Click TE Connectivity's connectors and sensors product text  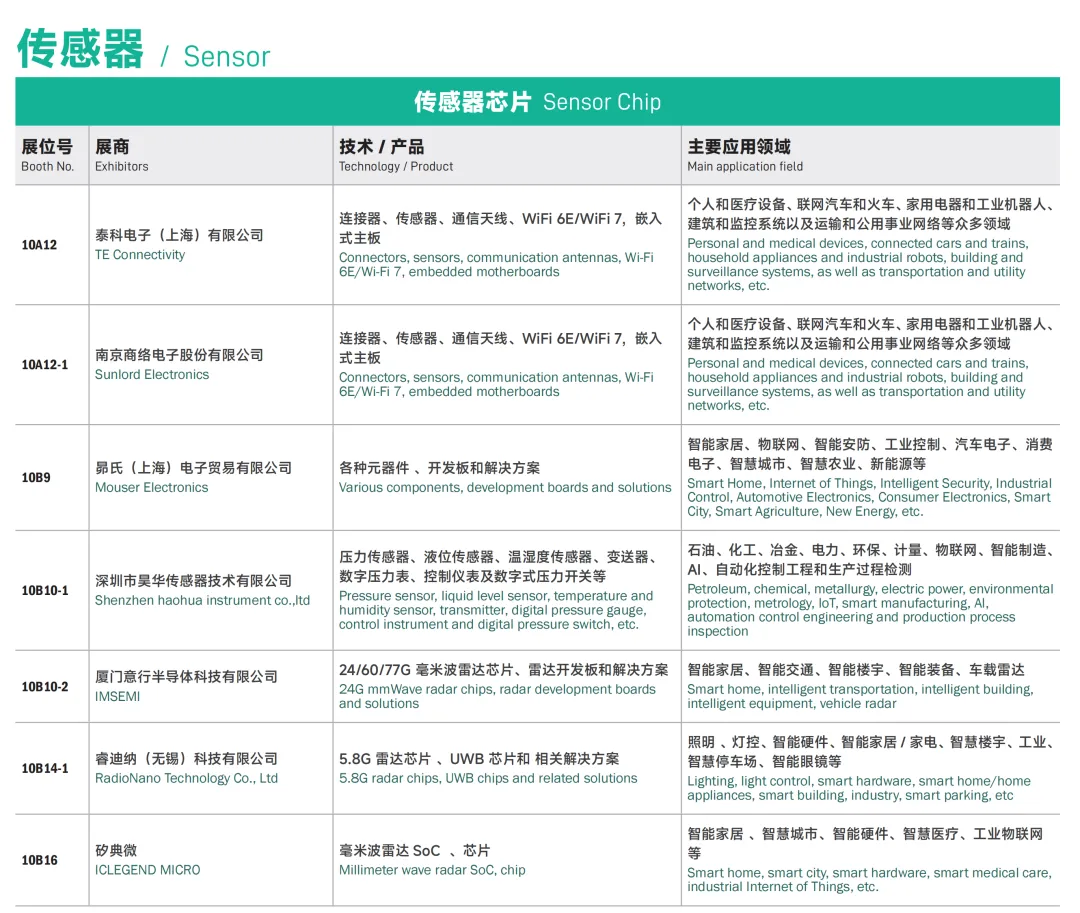pyautogui.click(x=496, y=264)
